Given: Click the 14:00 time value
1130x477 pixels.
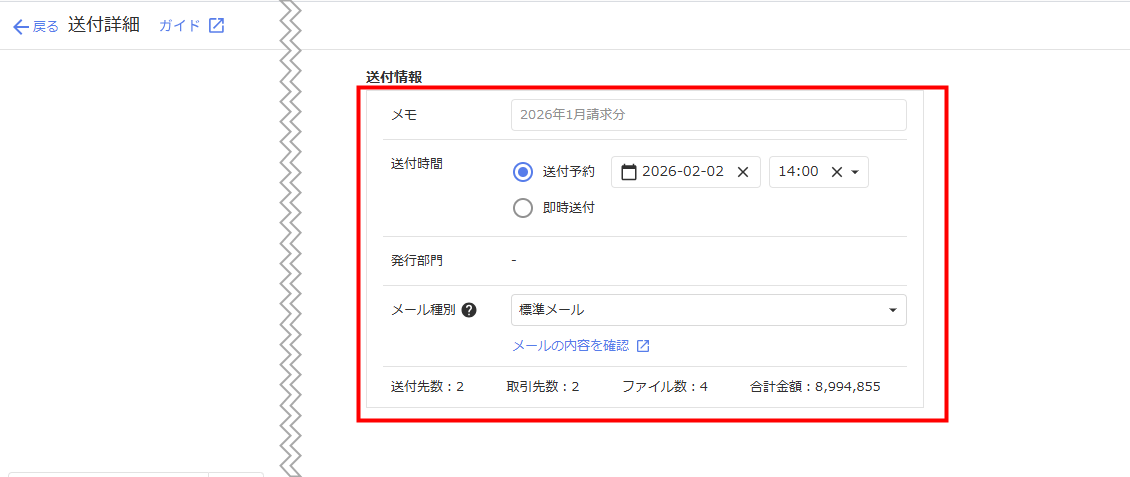Looking at the screenshot, I should click(798, 172).
